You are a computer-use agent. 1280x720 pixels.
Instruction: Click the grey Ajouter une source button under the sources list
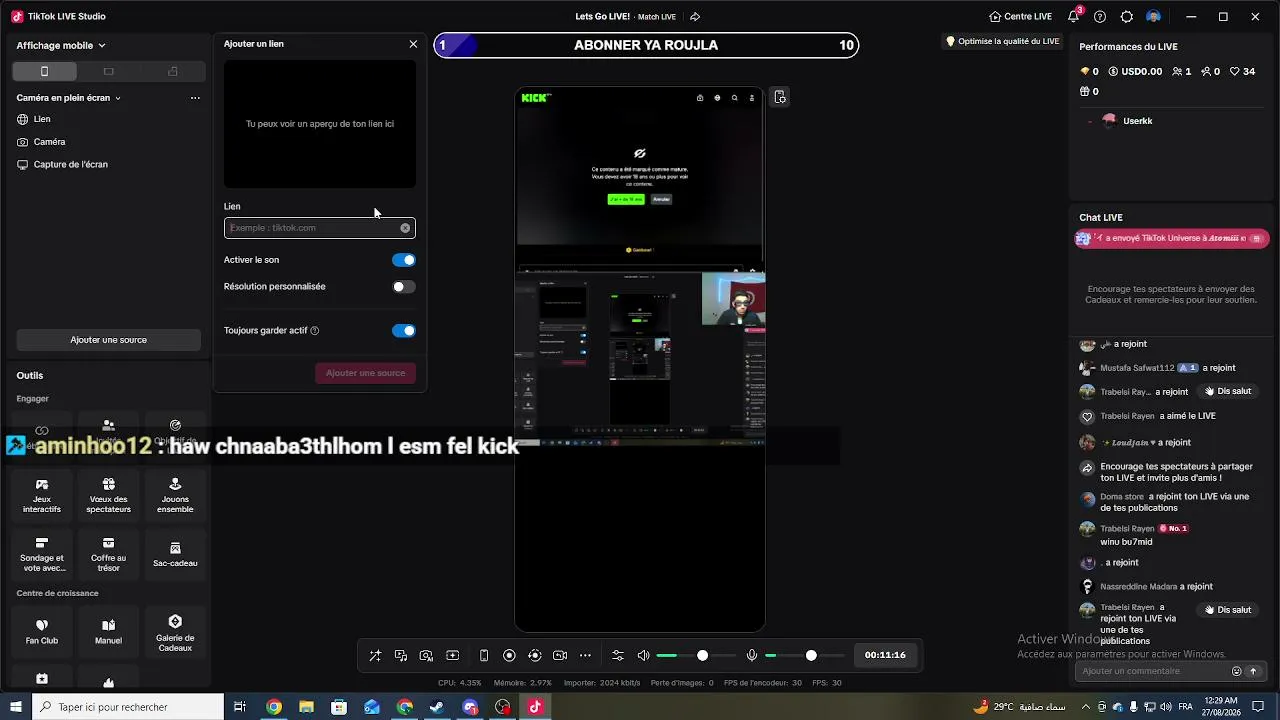[108, 340]
